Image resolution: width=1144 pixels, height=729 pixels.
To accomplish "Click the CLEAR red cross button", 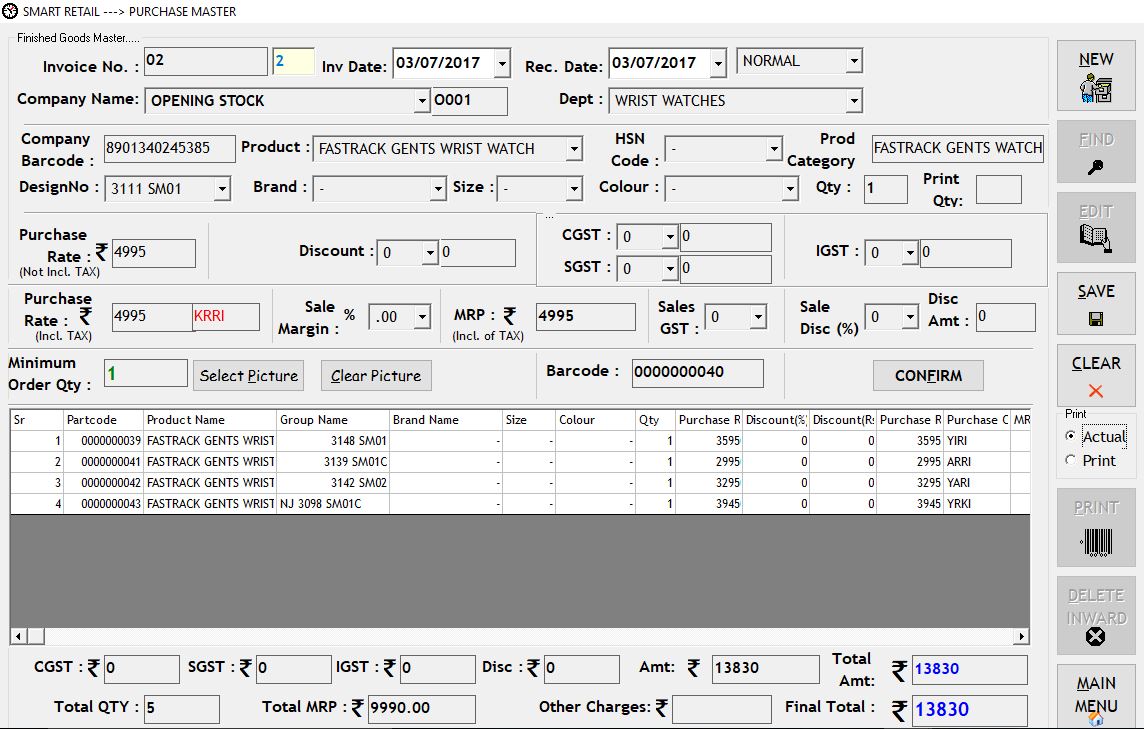I will [x=1096, y=375].
